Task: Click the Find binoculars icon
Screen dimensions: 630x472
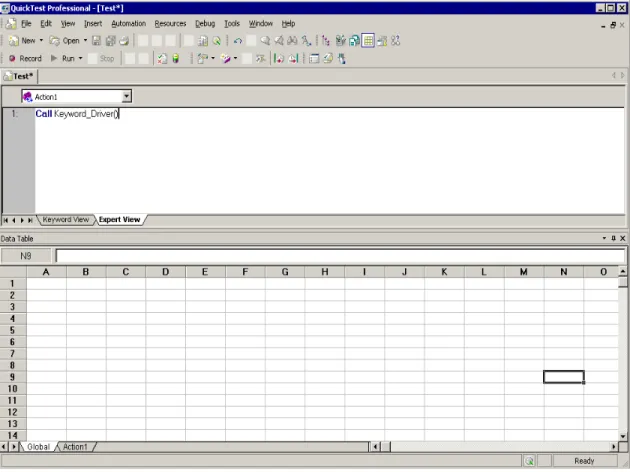Action: pyautogui.click(x=292, y=41)
